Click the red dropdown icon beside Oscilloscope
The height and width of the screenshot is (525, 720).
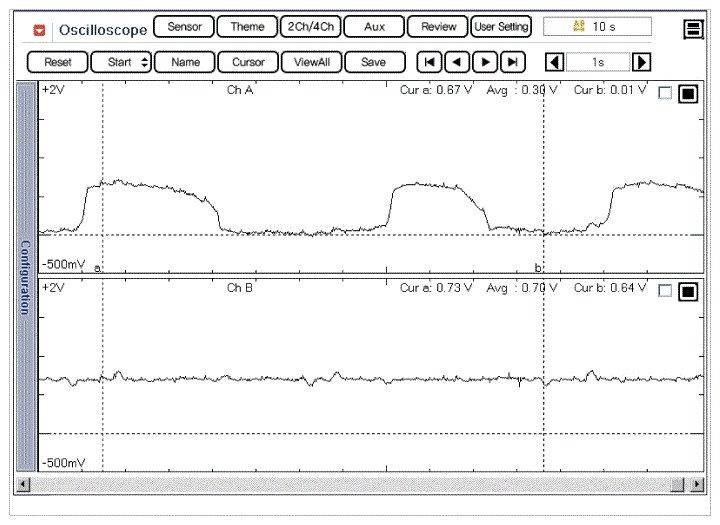click(40, 29)
